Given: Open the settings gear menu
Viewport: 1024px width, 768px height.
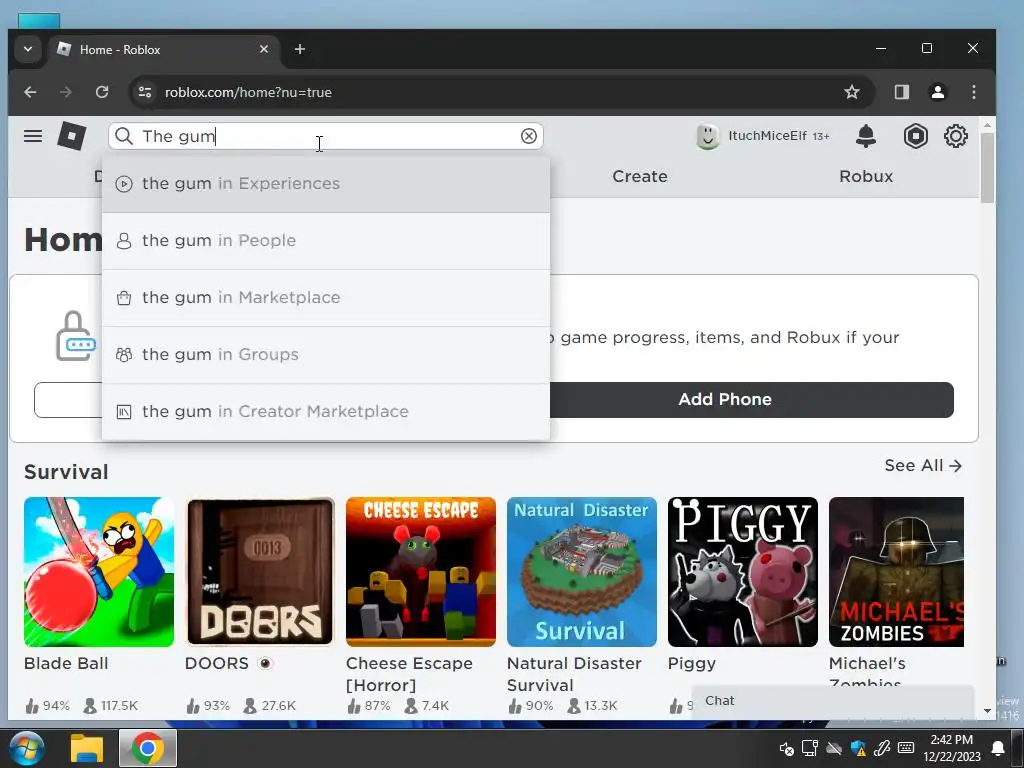Looking at the screenshot, I should tap(955, 136).
